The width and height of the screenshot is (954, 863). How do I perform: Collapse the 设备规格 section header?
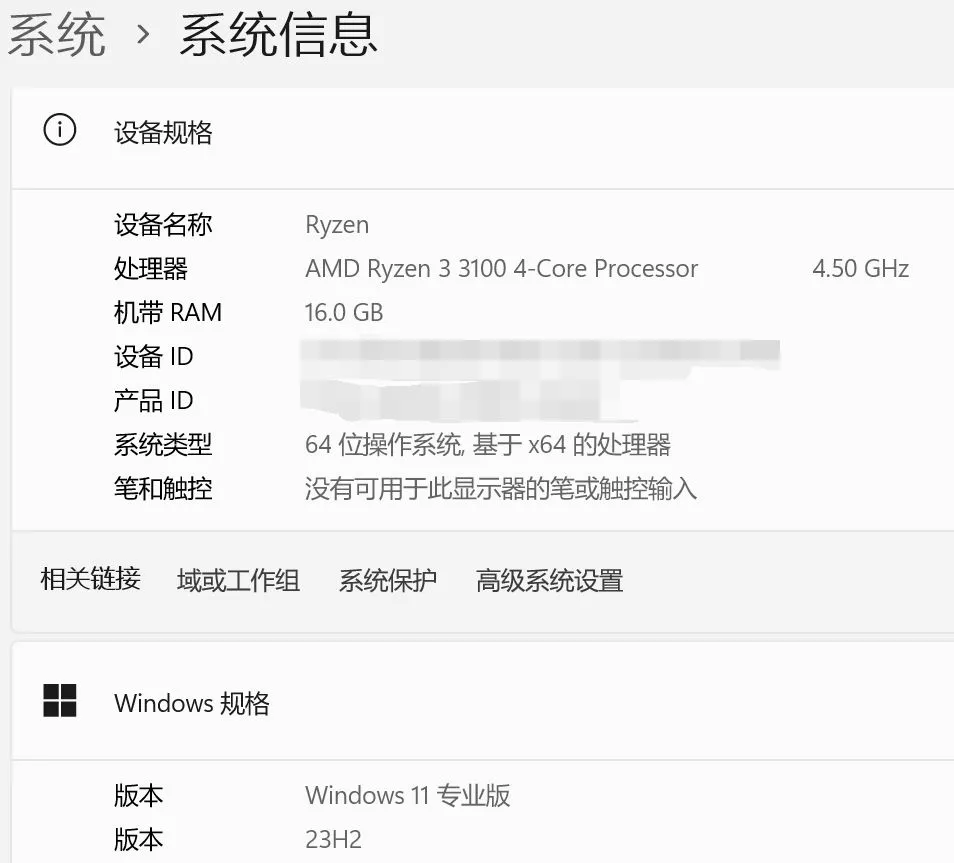(x=482, y=138)
